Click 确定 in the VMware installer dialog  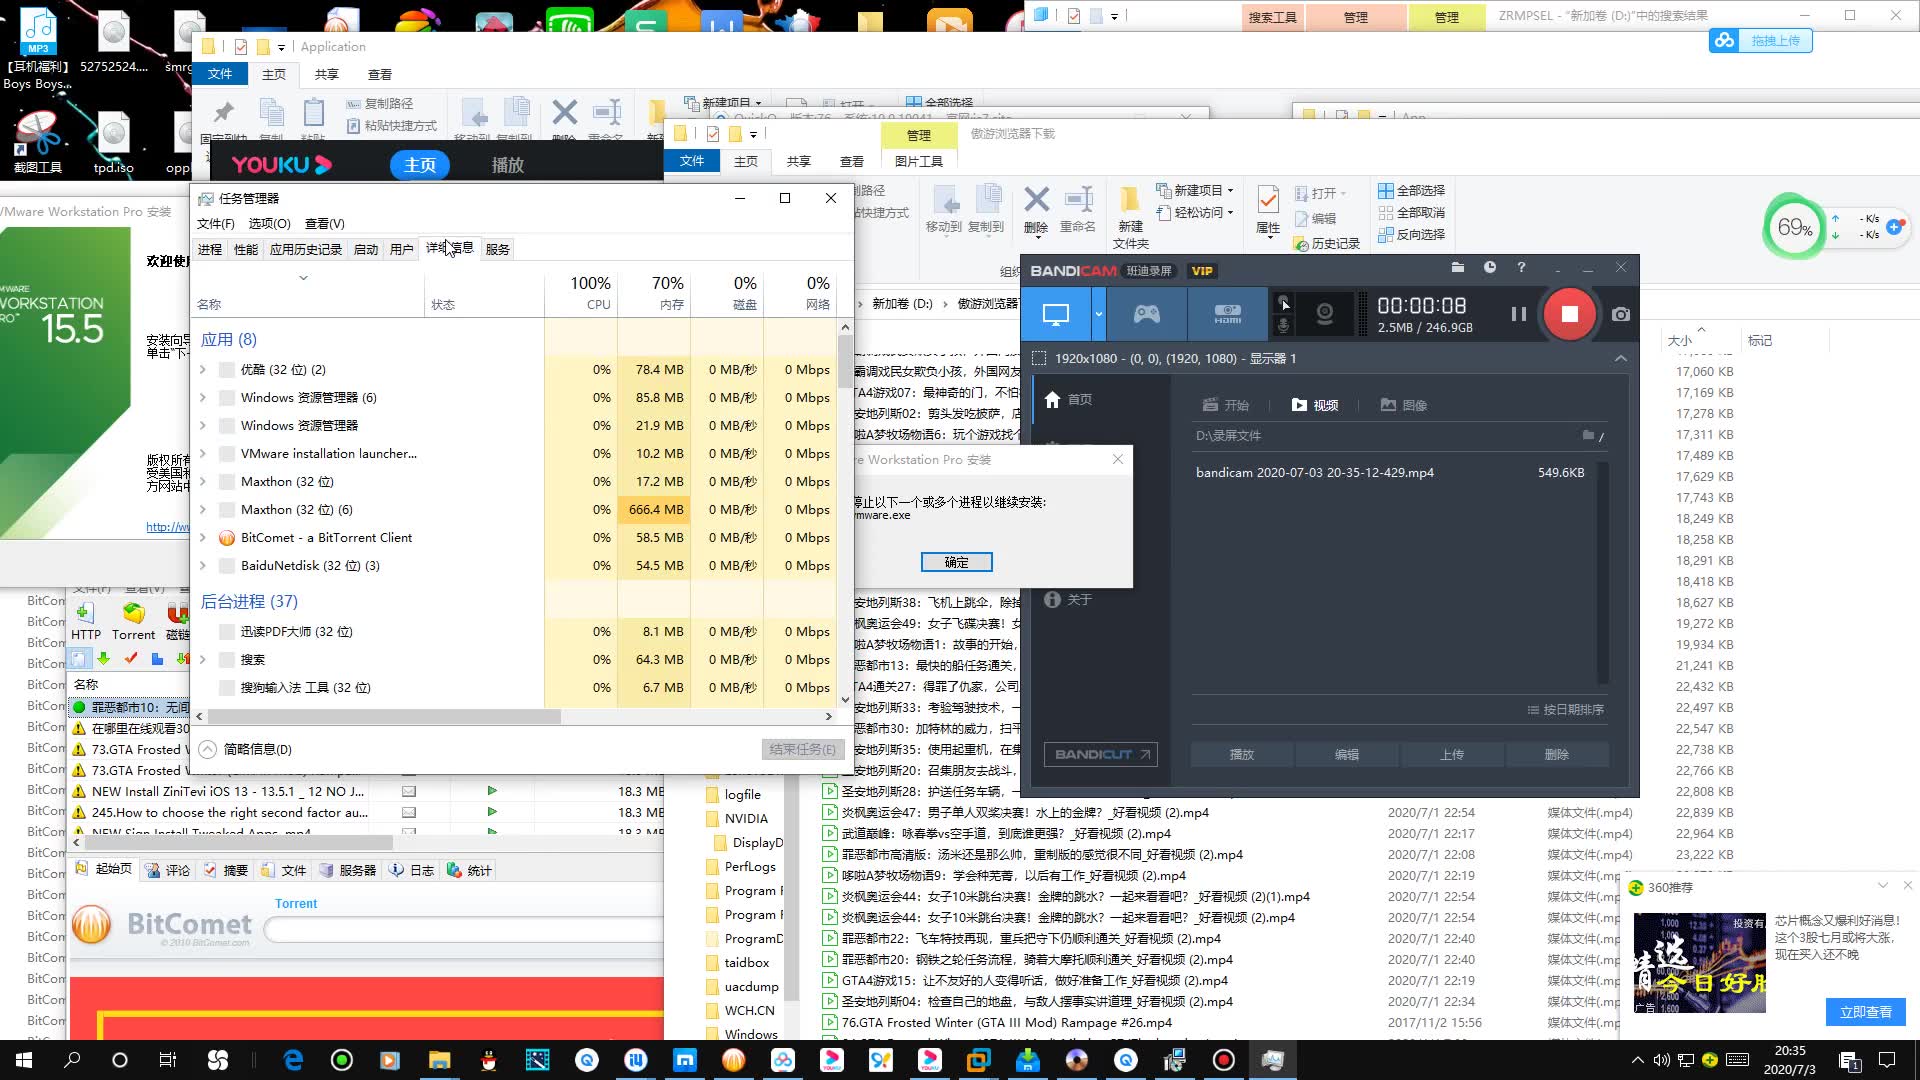click(x=956, y=562)
